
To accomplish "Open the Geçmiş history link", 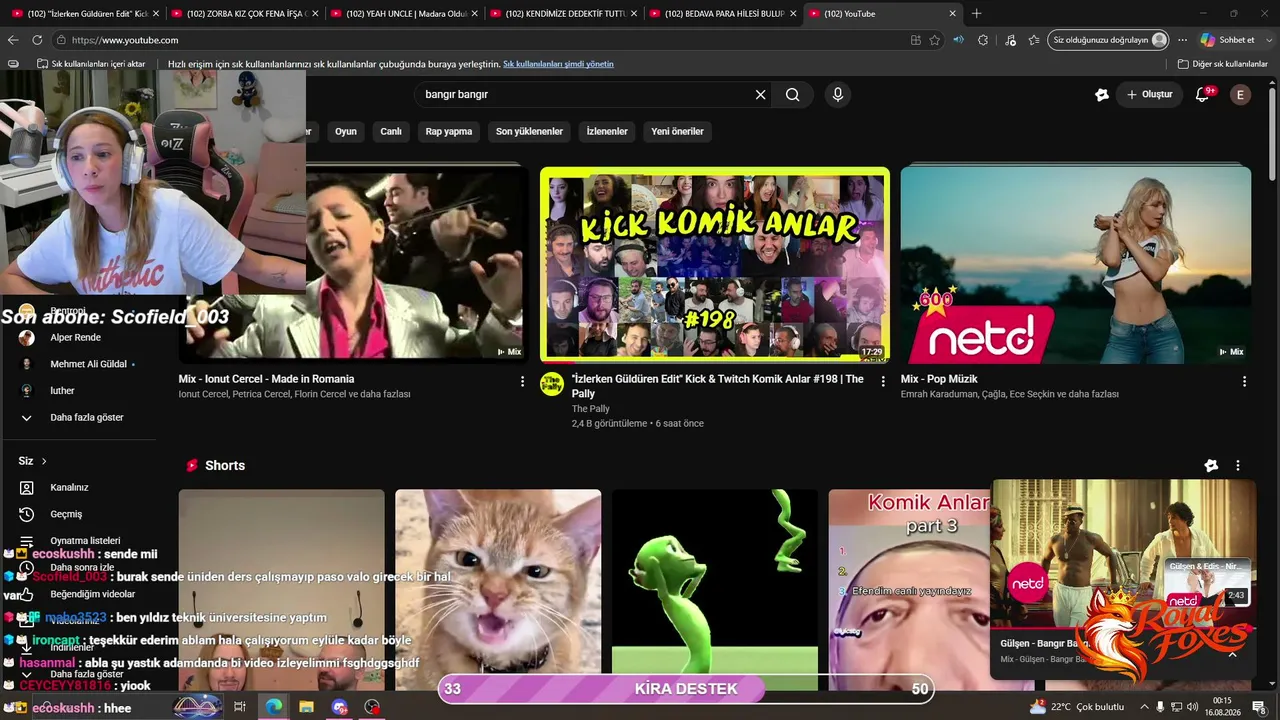I will click(66, 514).
